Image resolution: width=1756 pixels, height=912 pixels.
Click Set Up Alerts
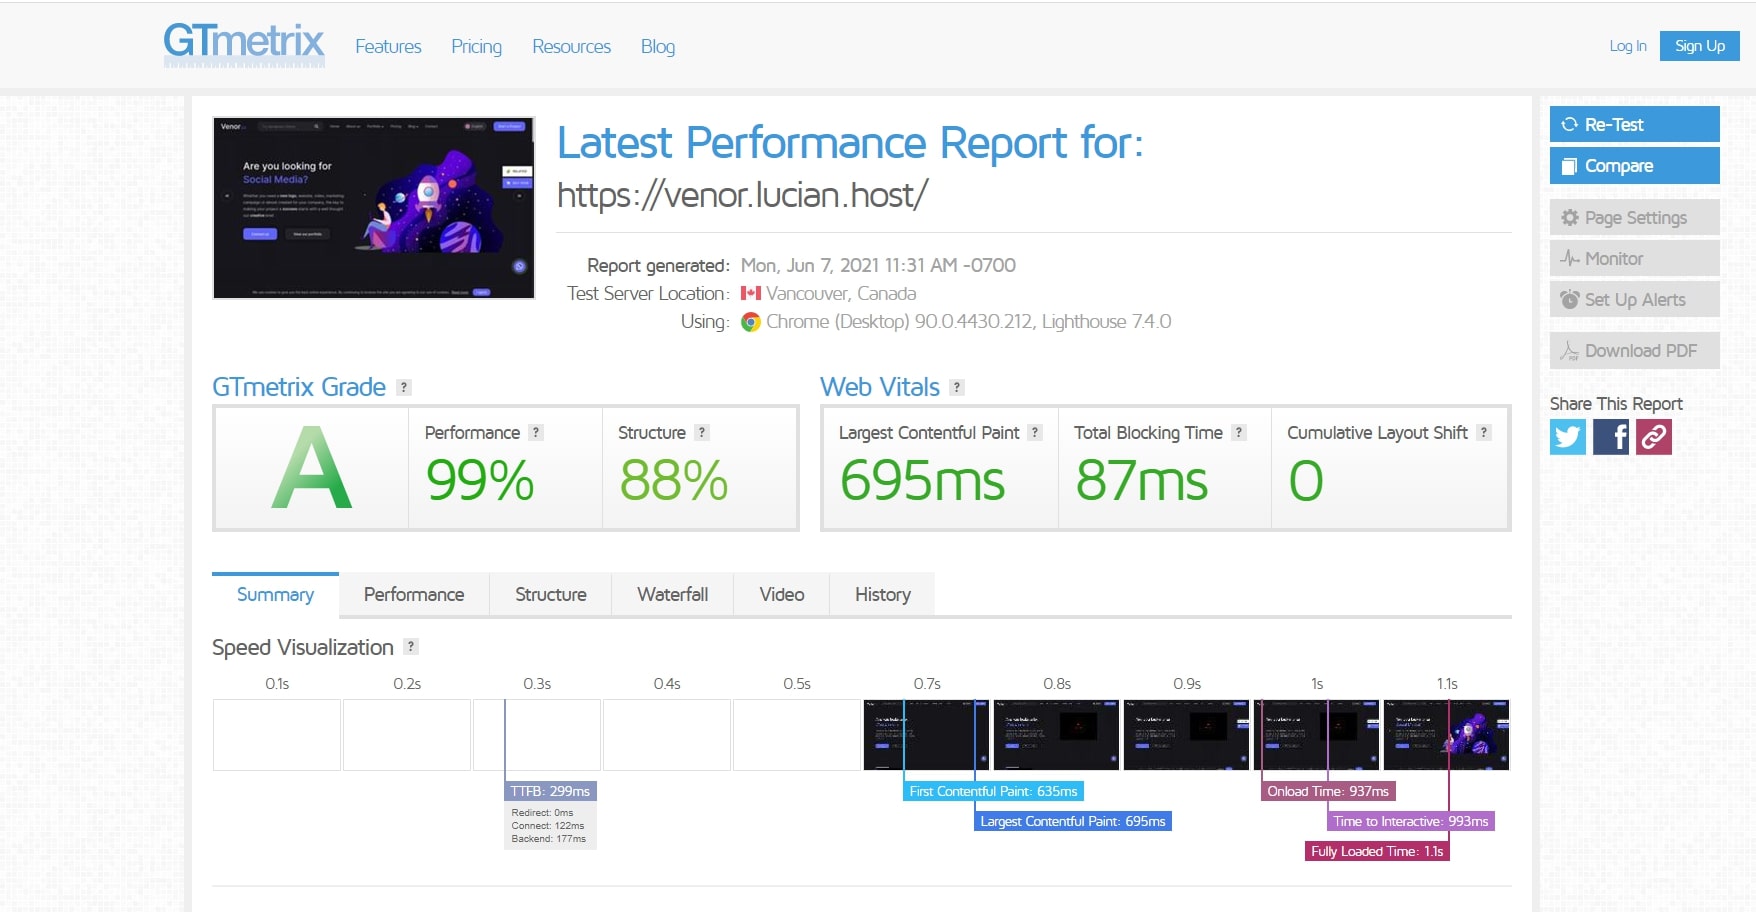(x=1635, y=299)
